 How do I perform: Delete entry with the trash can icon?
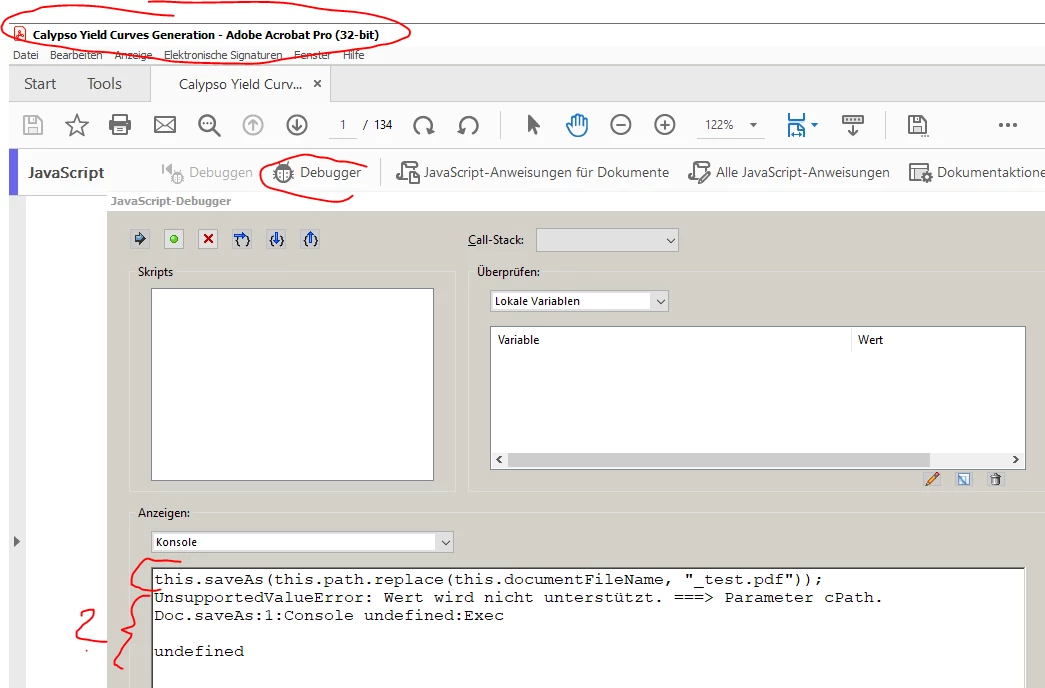point(995,479)
